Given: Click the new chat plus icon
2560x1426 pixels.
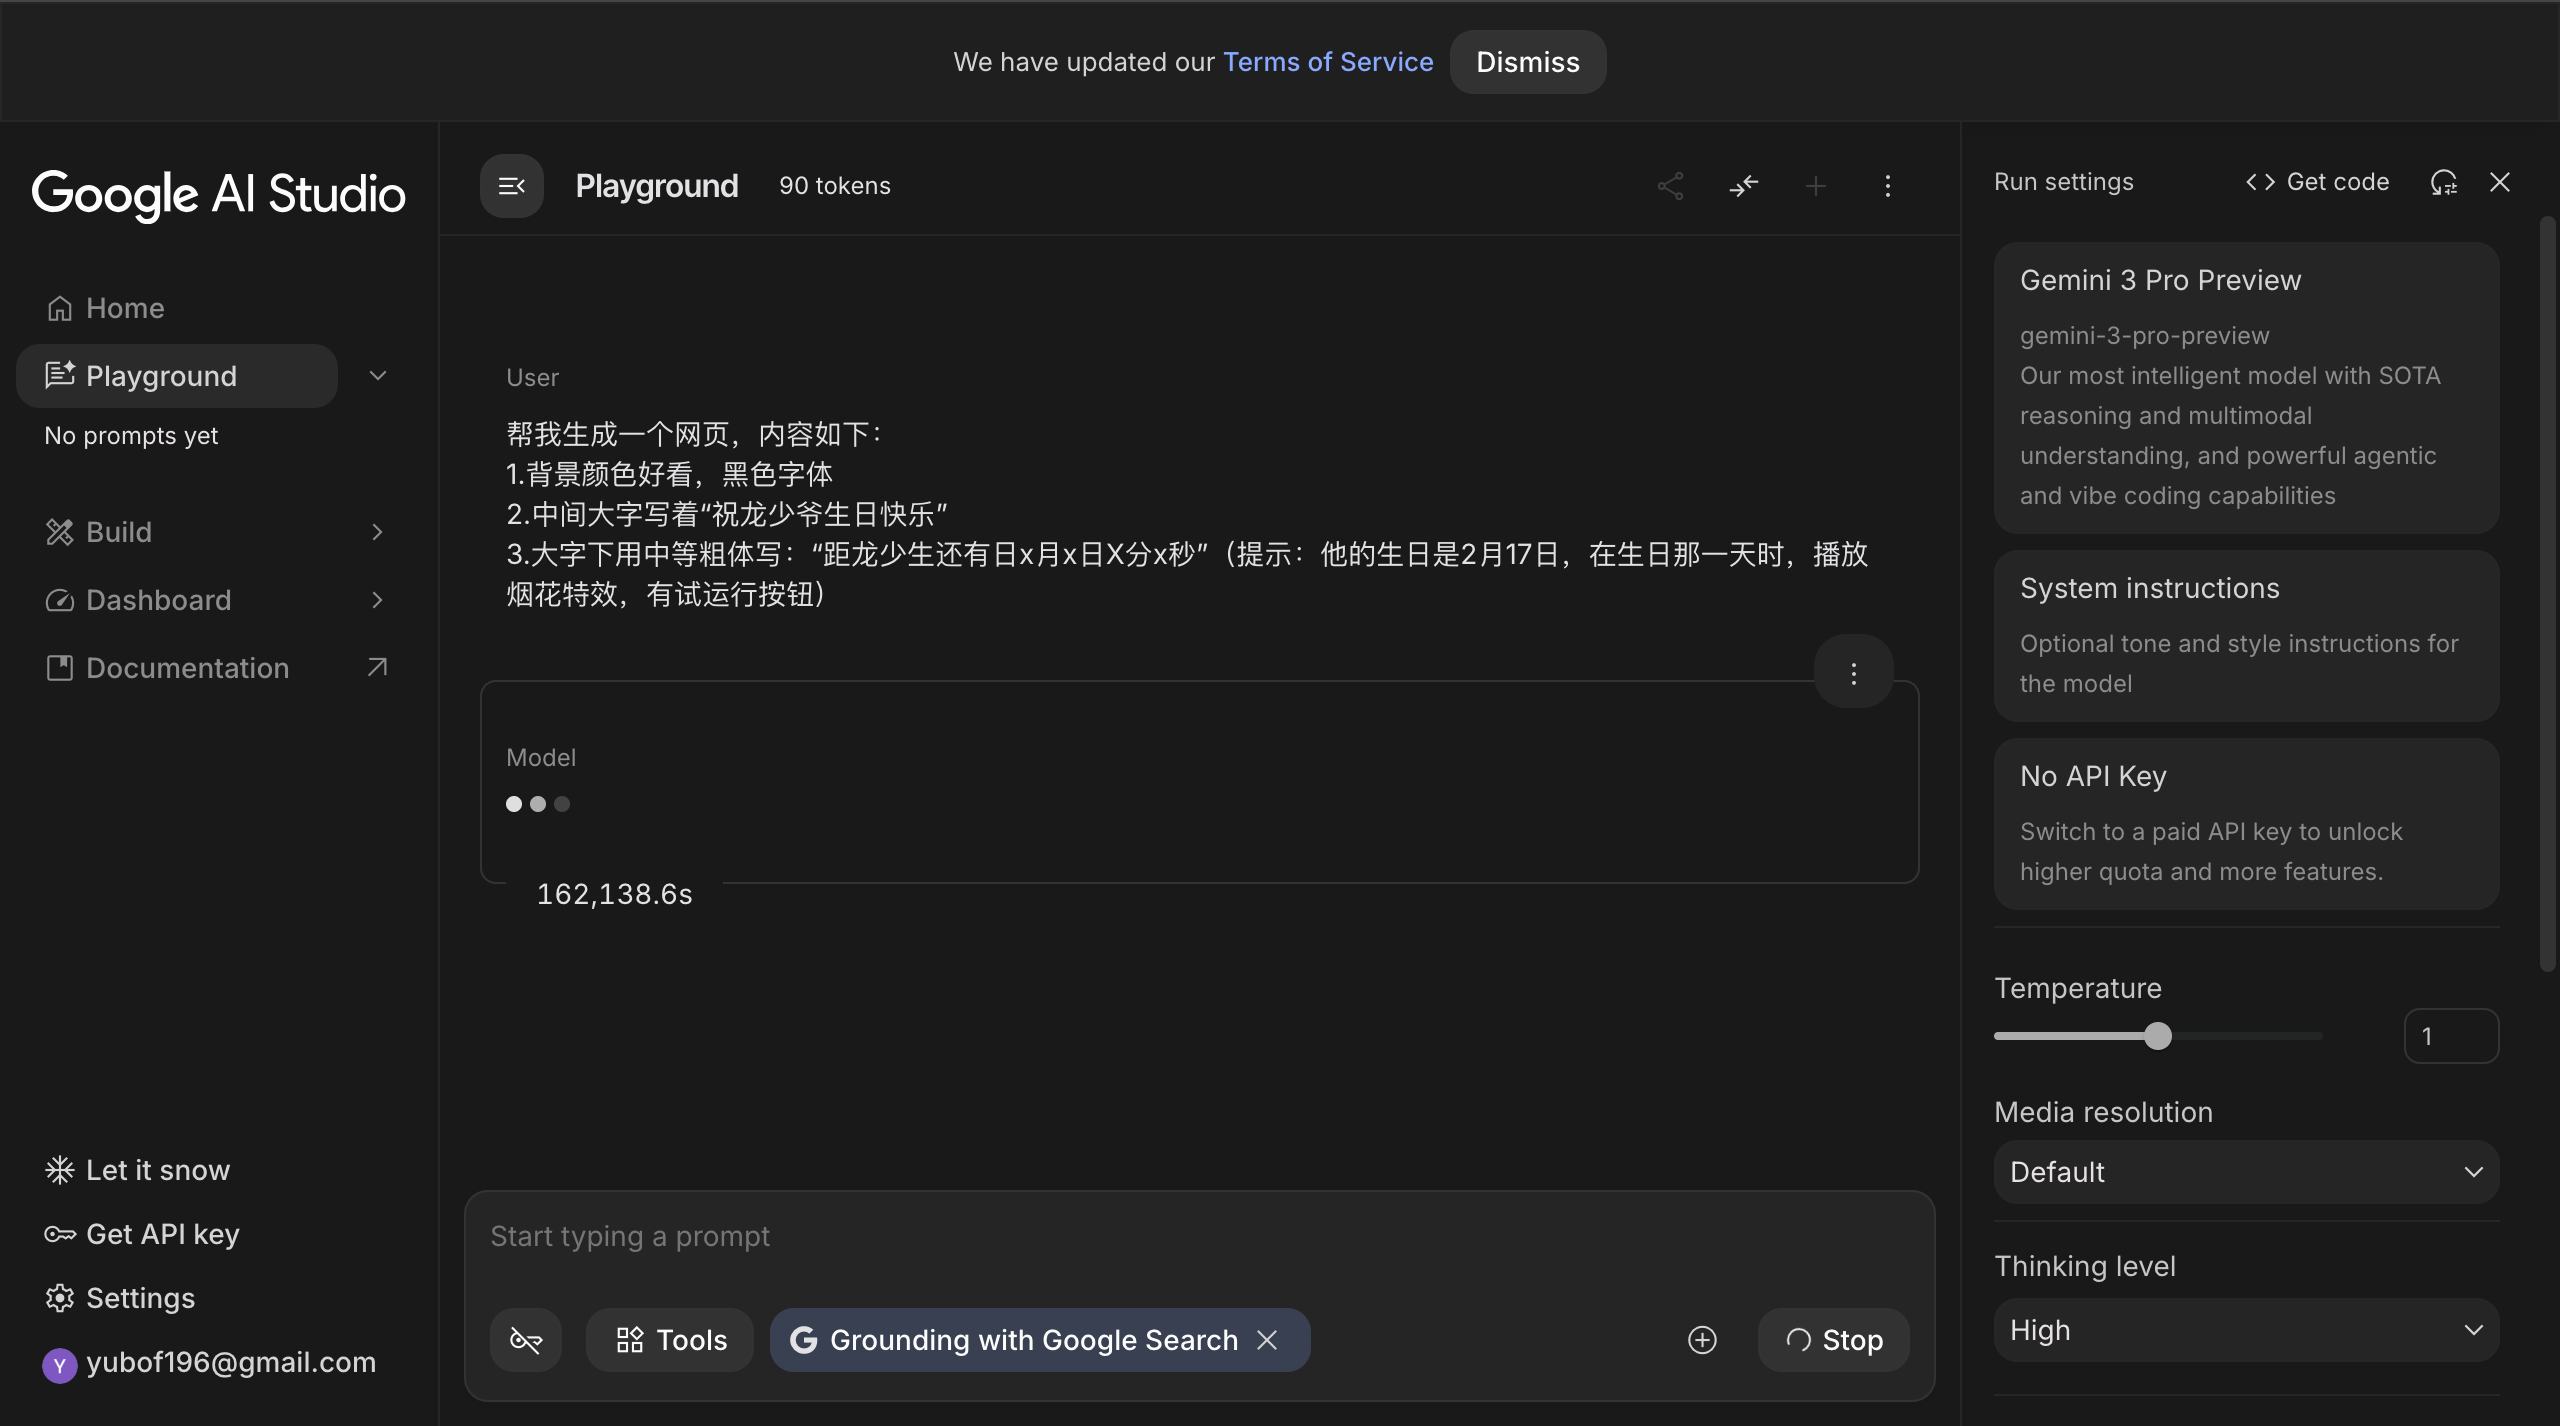Looking at the screenshot, I should [x=1816, y=186].
